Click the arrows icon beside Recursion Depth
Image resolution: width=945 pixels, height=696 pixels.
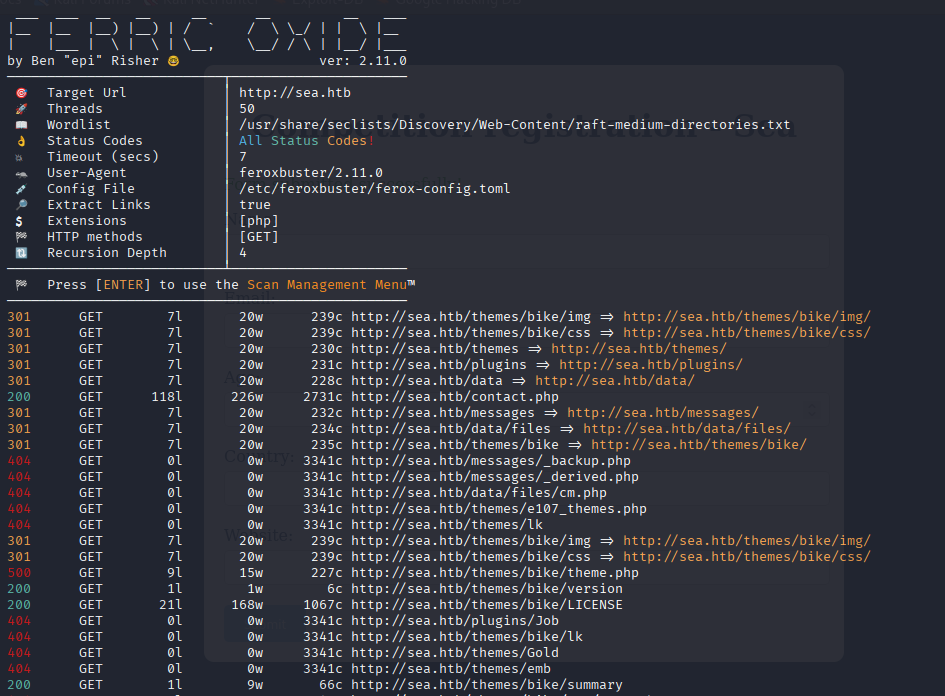(22, 253)
